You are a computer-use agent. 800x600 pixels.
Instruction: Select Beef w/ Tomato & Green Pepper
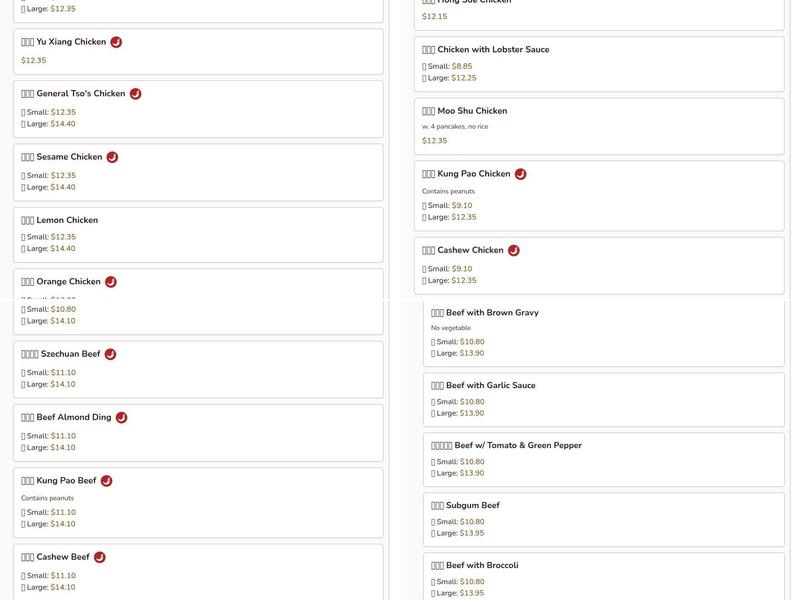(604, 460)
